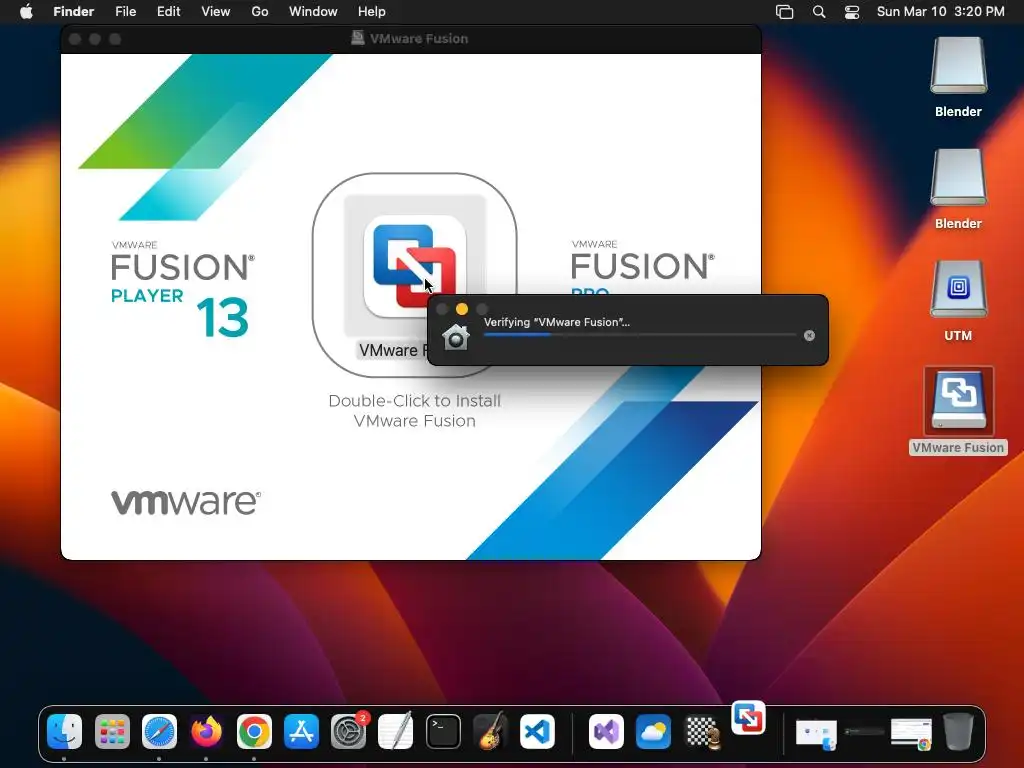1024x768 pixels.
Task: Open the dark minimized window thumbnail in Dock
Action: [864, 731]
